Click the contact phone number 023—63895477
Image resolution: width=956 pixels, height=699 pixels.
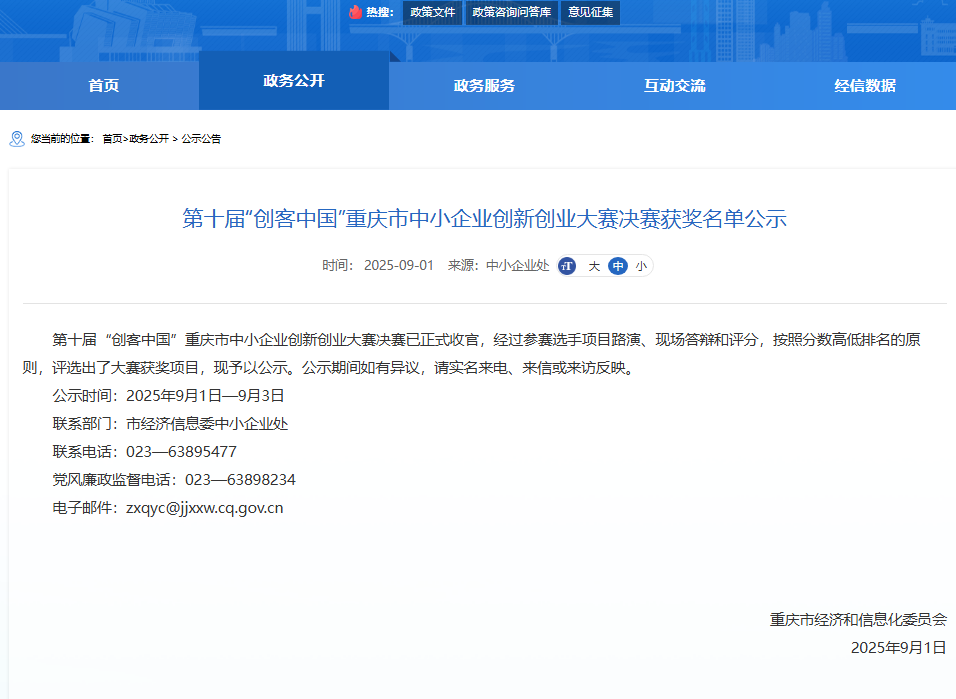[181, 452]
